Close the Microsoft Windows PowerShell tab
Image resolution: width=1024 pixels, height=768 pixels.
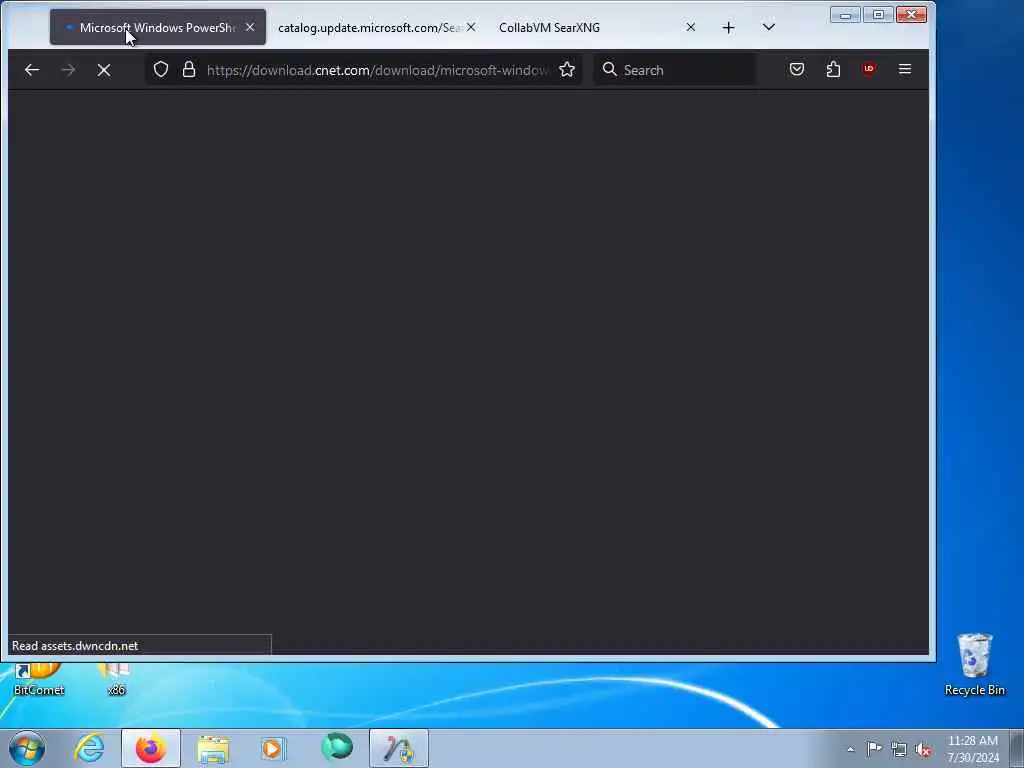[x=249, y=27]
